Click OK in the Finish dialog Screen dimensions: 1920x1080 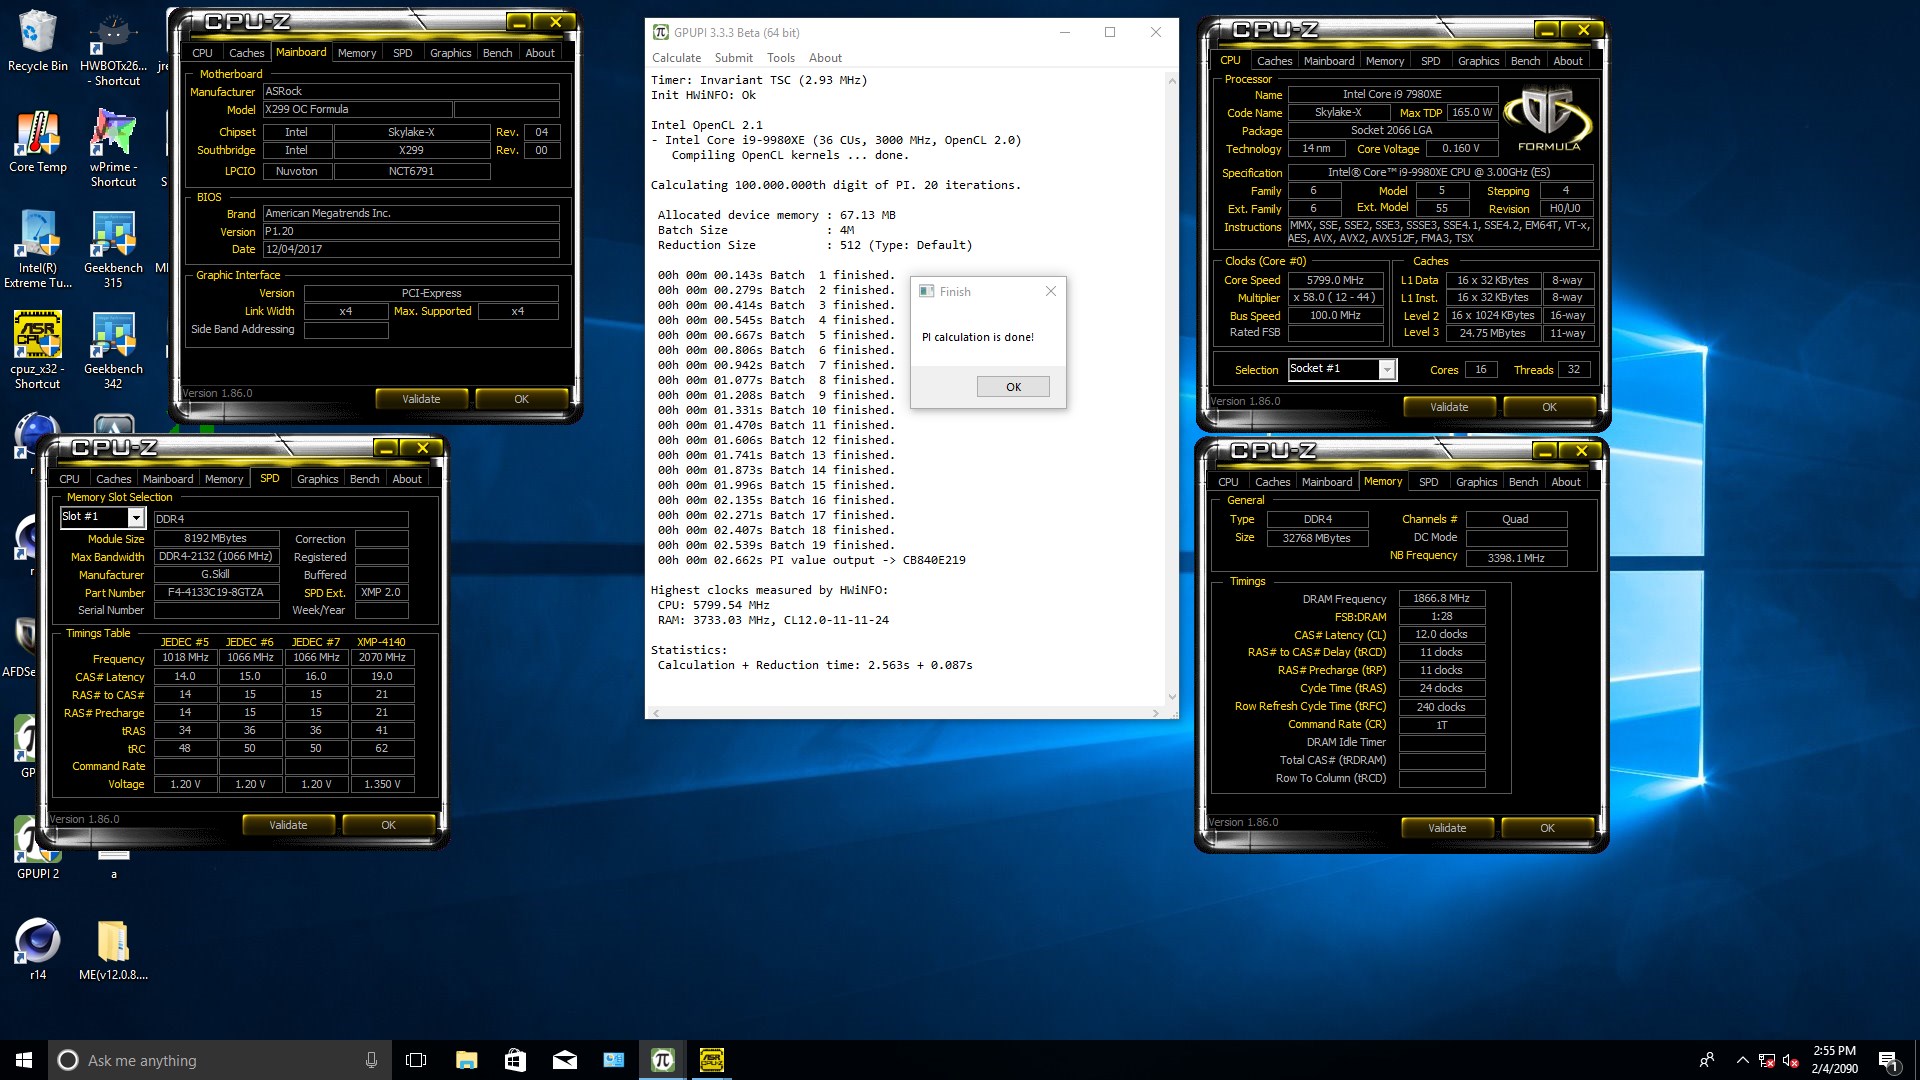click(x=1013, y=387)
